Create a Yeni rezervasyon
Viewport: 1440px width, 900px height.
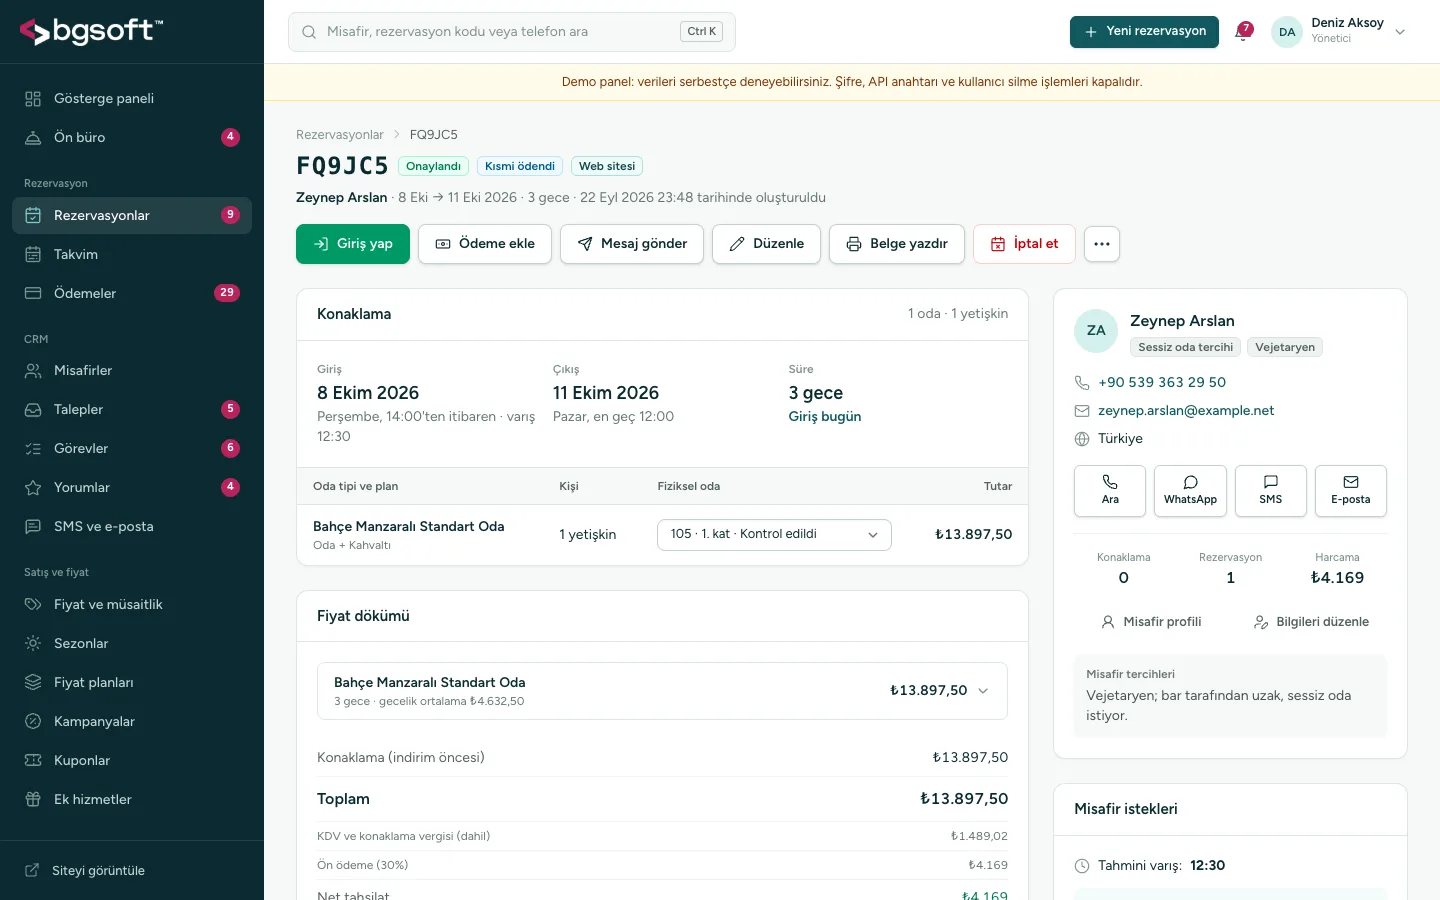click(x=1144, y=32)
